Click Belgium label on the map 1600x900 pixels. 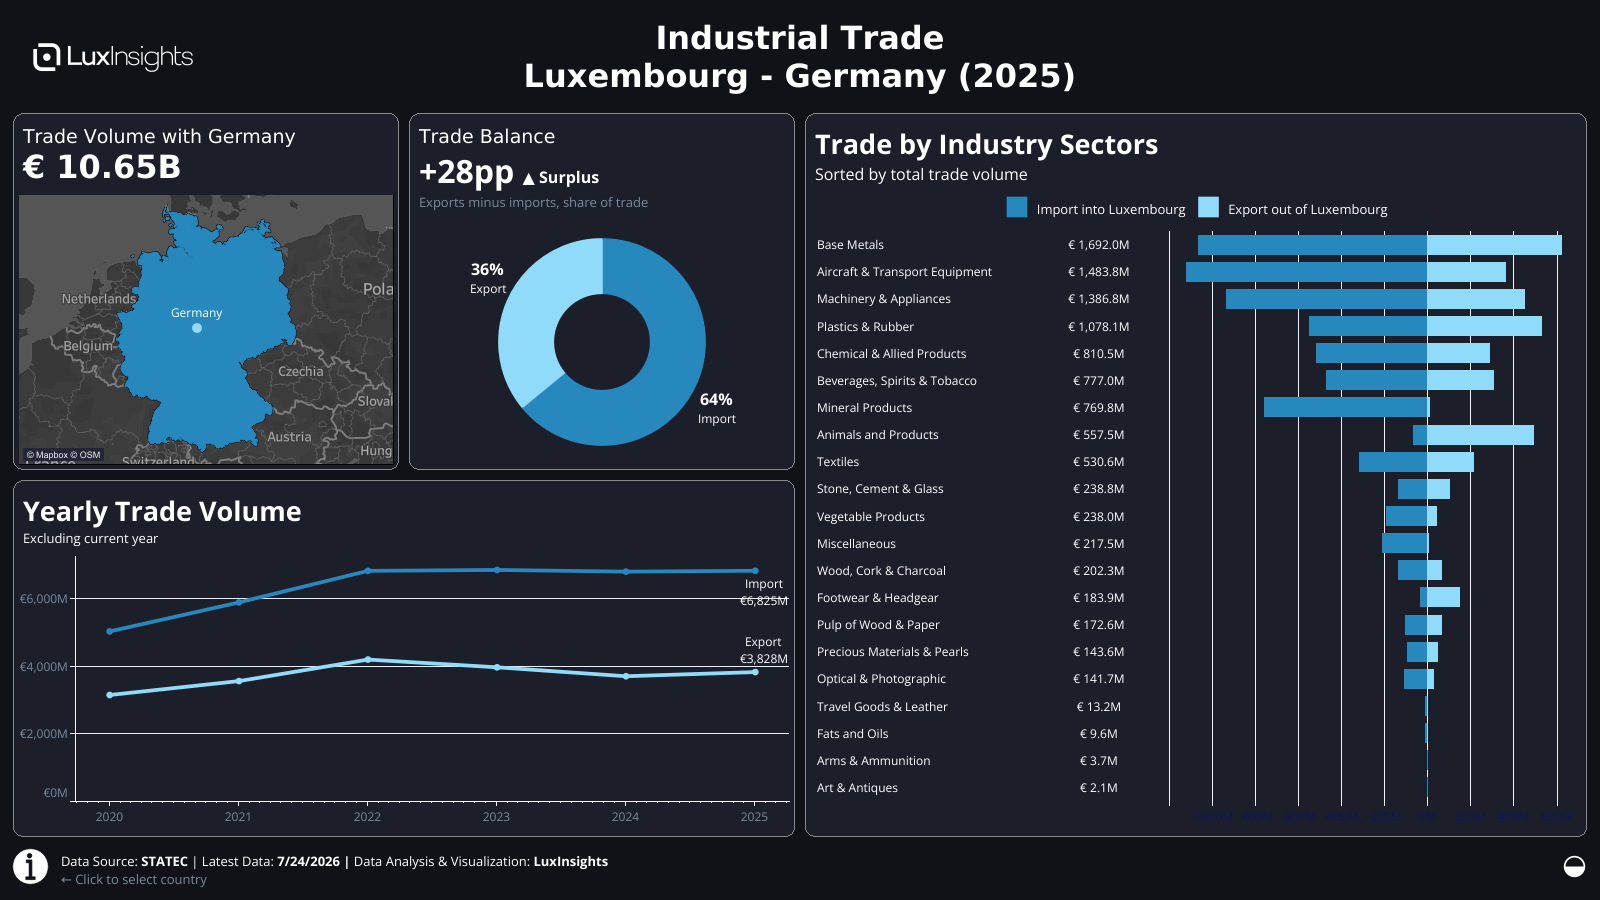(89, 346)
